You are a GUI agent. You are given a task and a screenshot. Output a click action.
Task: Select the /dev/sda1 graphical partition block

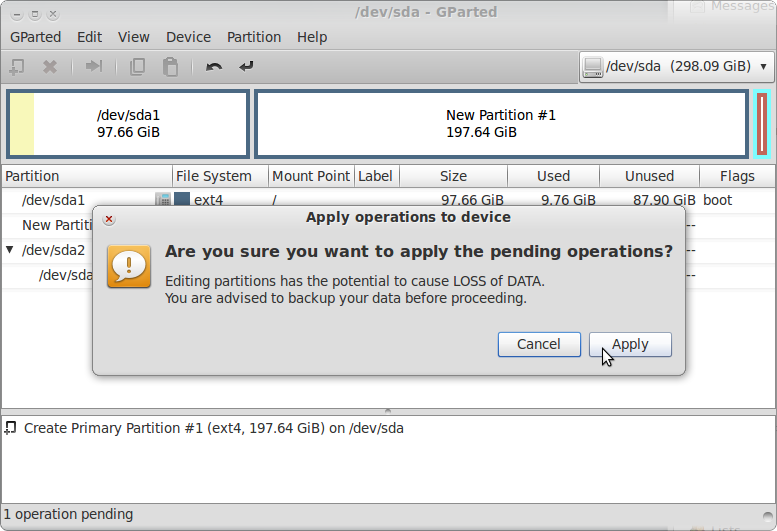[x=128, y=124]
